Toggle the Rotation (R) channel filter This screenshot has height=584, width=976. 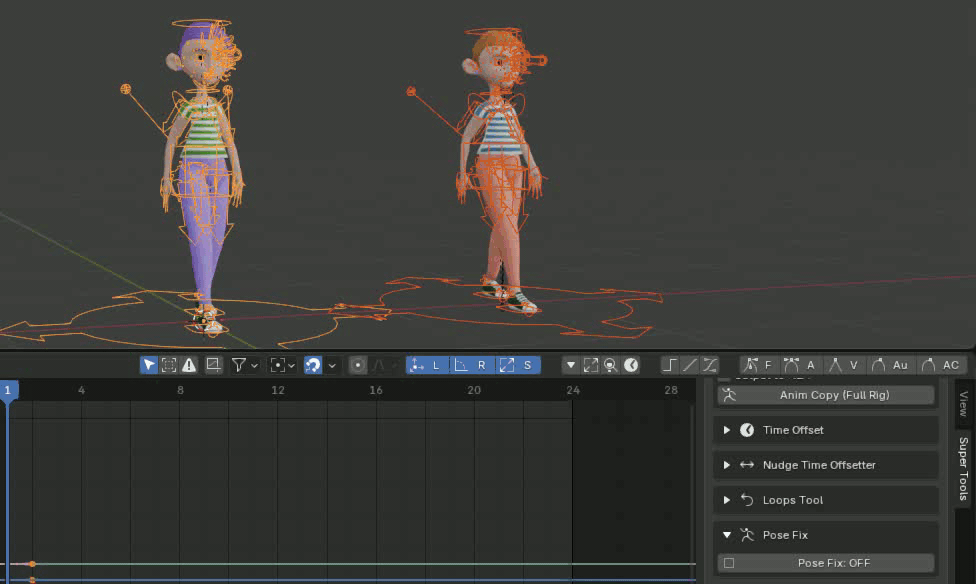coord(472,365)
